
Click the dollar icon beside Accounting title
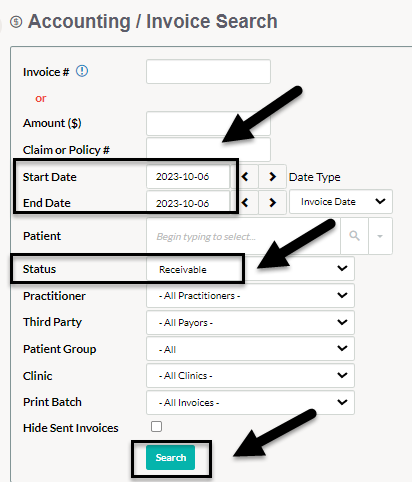[x=16, y=22]
